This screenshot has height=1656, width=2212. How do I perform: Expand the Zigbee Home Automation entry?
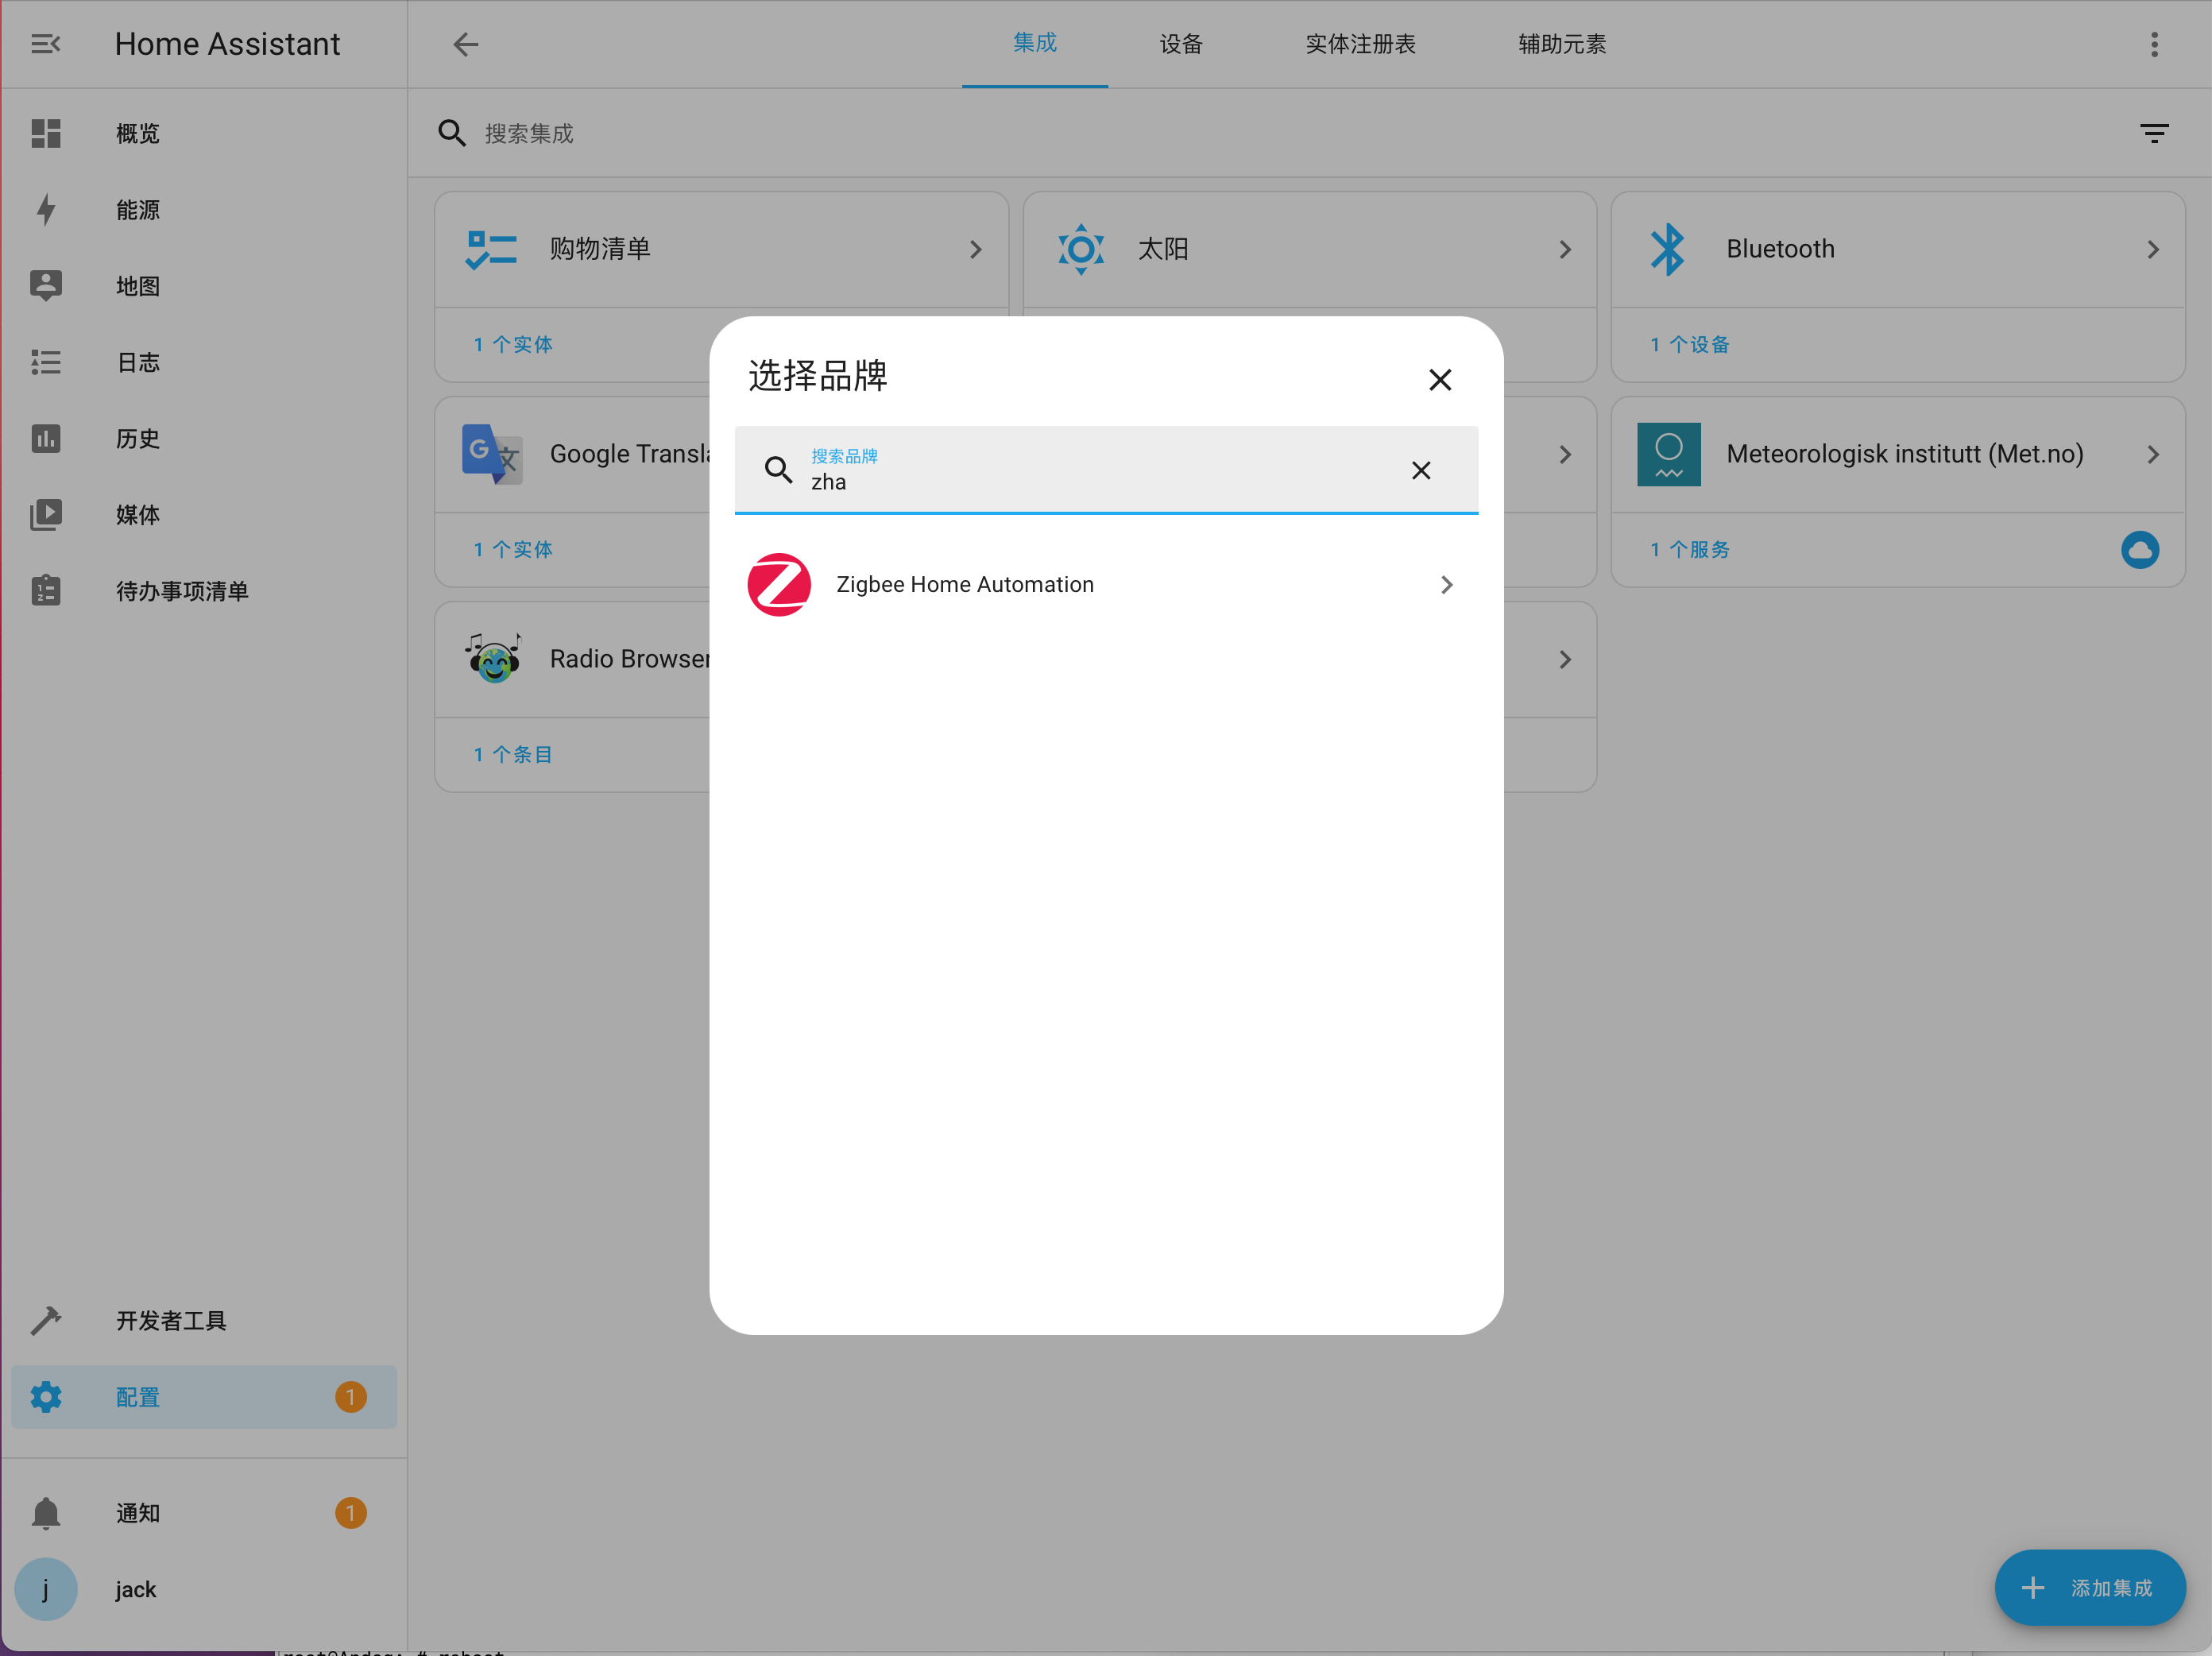1446,584
